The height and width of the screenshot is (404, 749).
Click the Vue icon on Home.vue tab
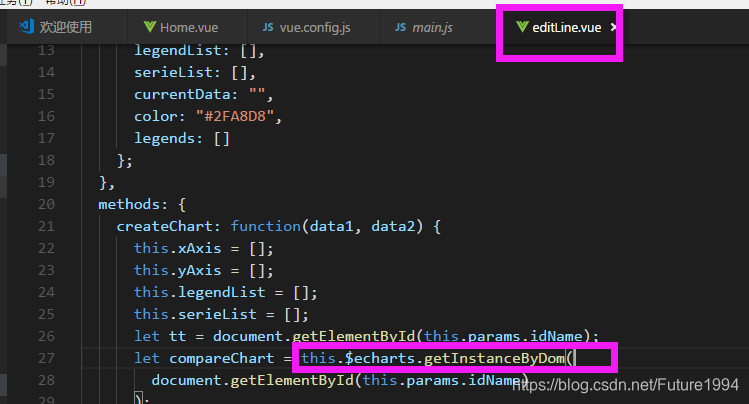150,27
